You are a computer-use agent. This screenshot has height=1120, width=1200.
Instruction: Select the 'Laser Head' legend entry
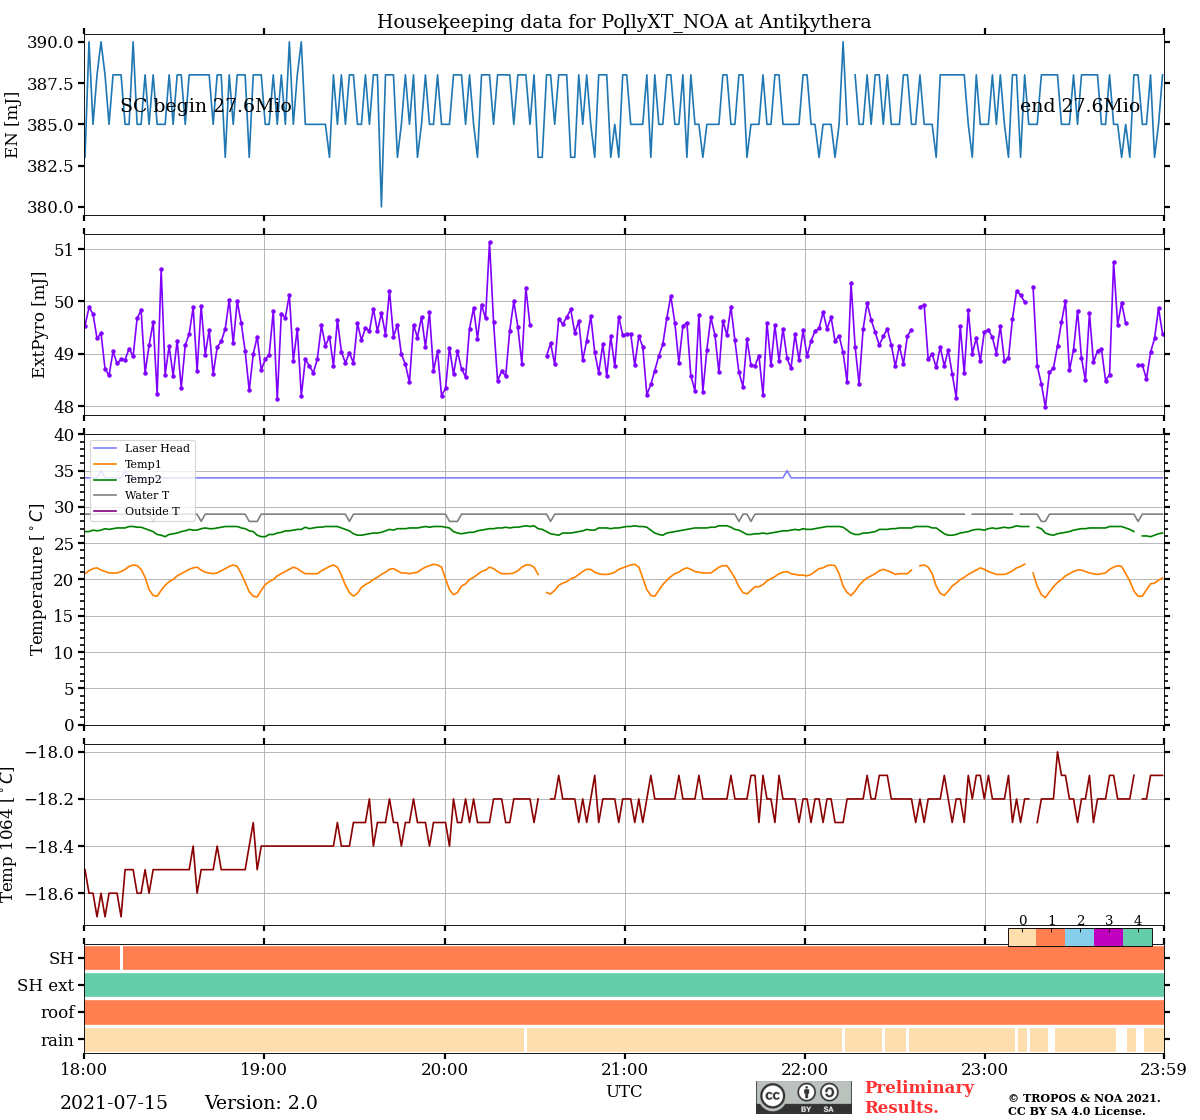(142, 449)
